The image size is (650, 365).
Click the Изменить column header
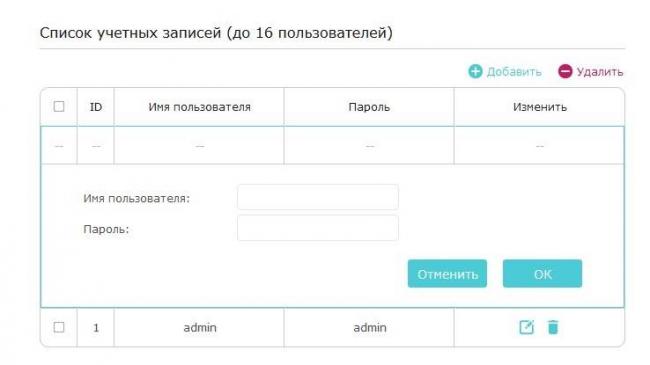(x=539, y=107)
